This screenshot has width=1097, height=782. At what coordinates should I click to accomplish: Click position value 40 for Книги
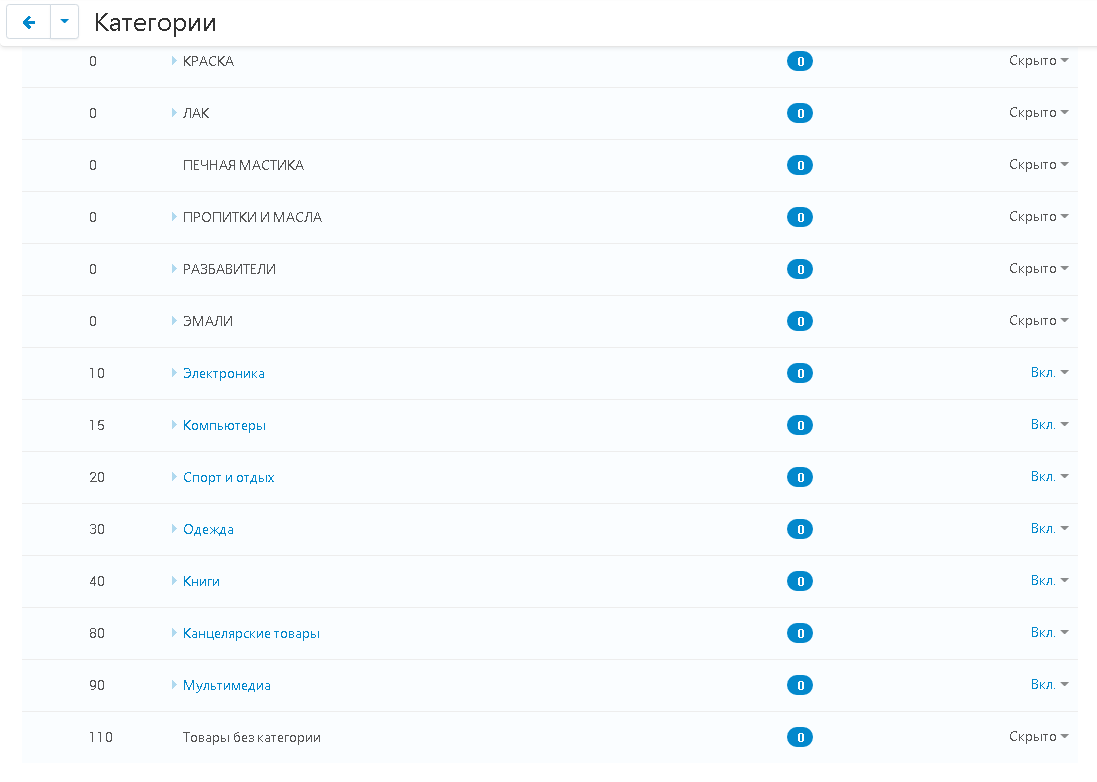pos(97,581)
